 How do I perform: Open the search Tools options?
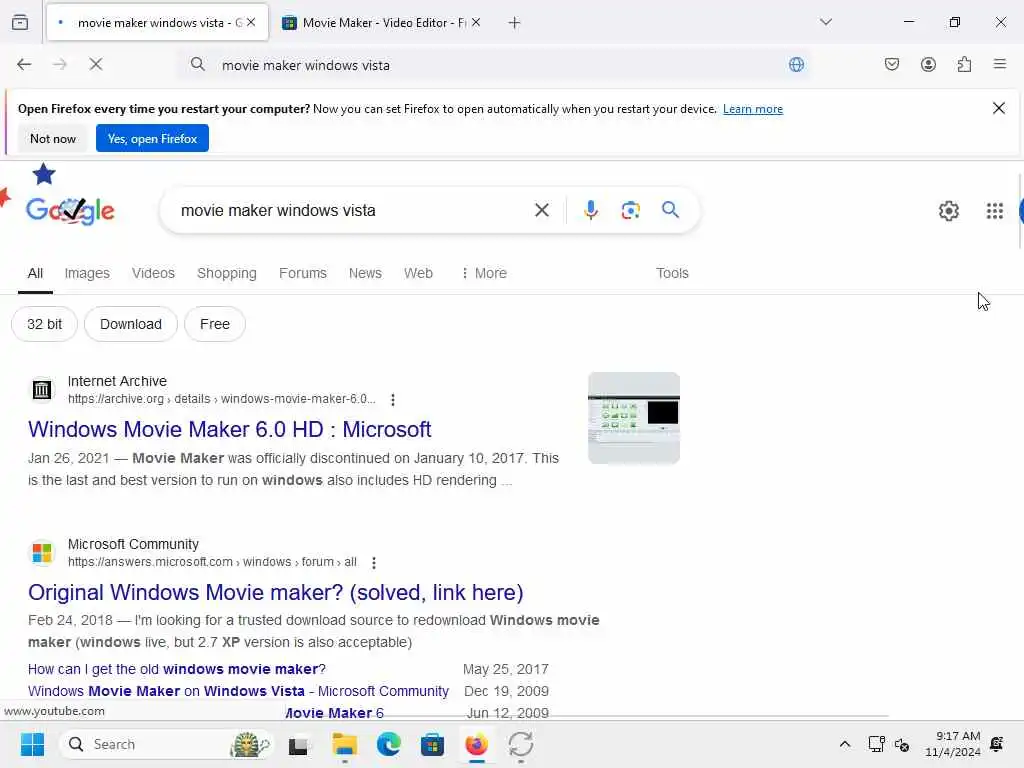[672, 273]
